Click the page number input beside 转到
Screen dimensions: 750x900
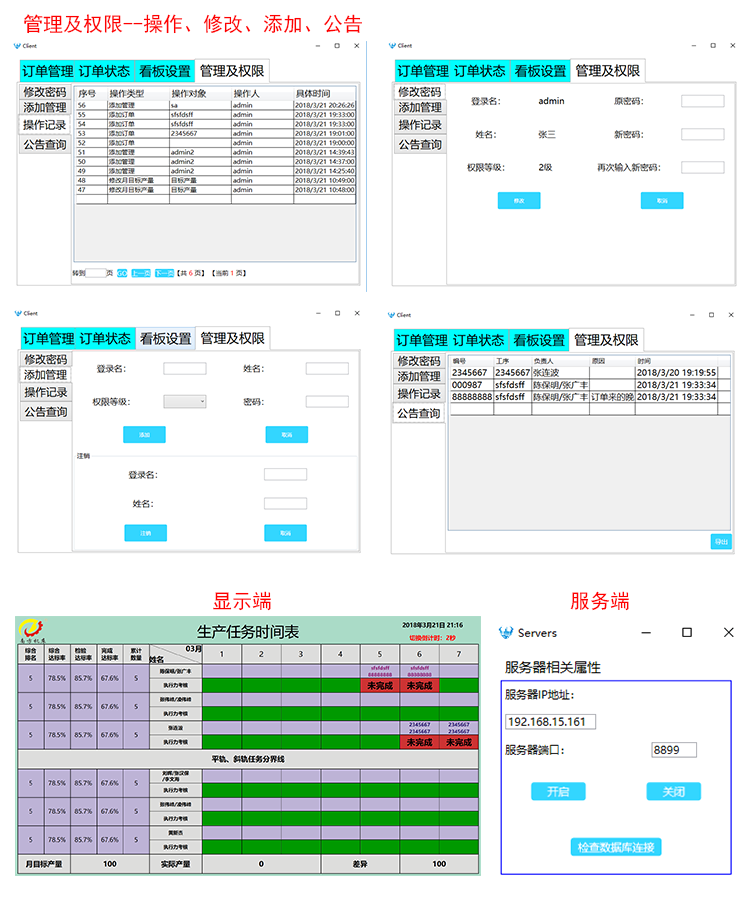tap(96, 273)
